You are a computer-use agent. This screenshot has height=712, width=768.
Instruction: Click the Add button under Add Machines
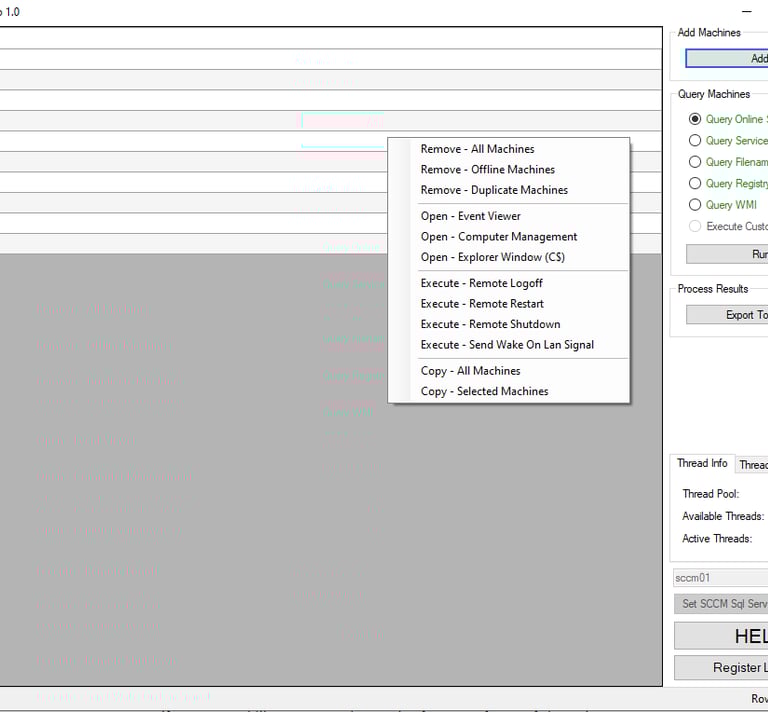point(727,58)
